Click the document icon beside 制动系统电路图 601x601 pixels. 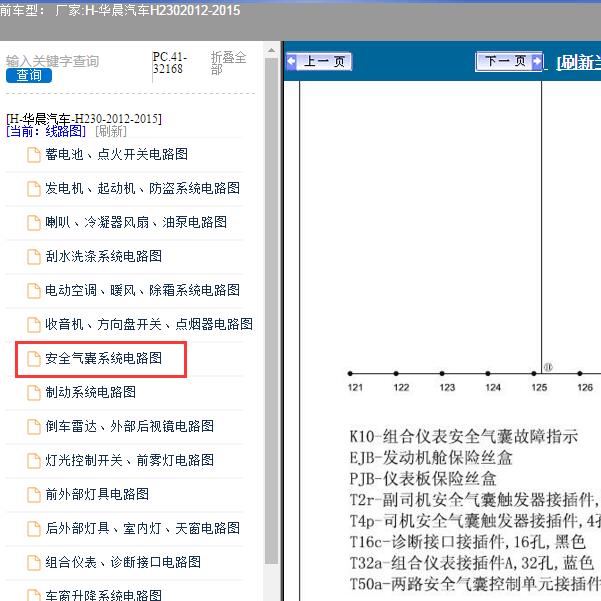35,392
